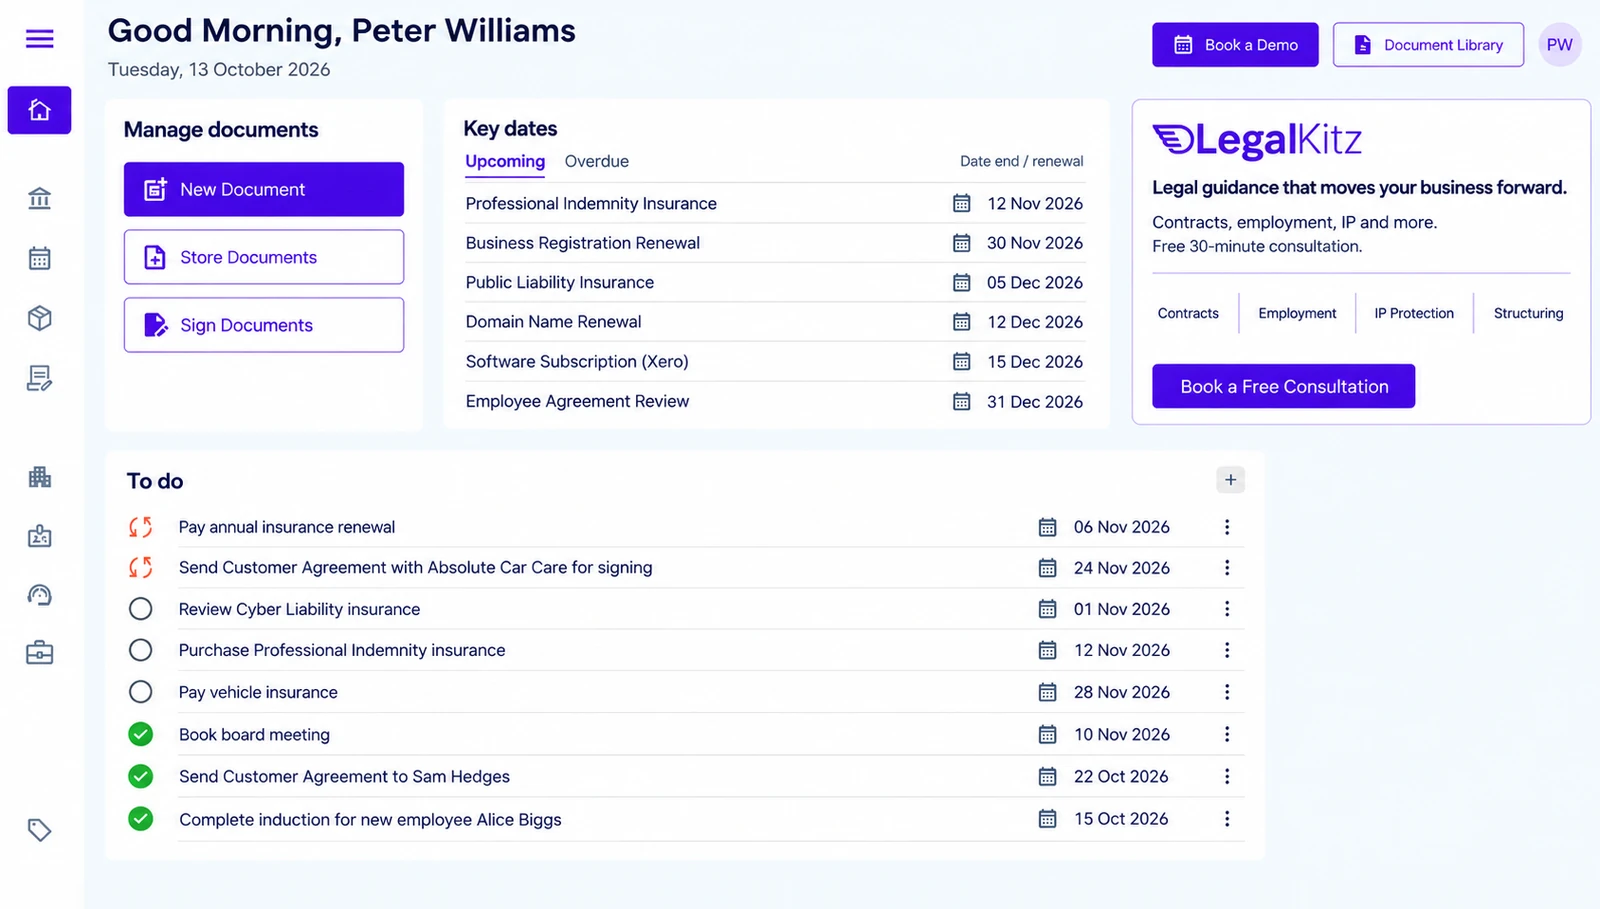Image resolution: width=1600 pixels, height=909 pixels.
Task: Open the dashboard gauge sidebar icon
Action: pos(40,595)
